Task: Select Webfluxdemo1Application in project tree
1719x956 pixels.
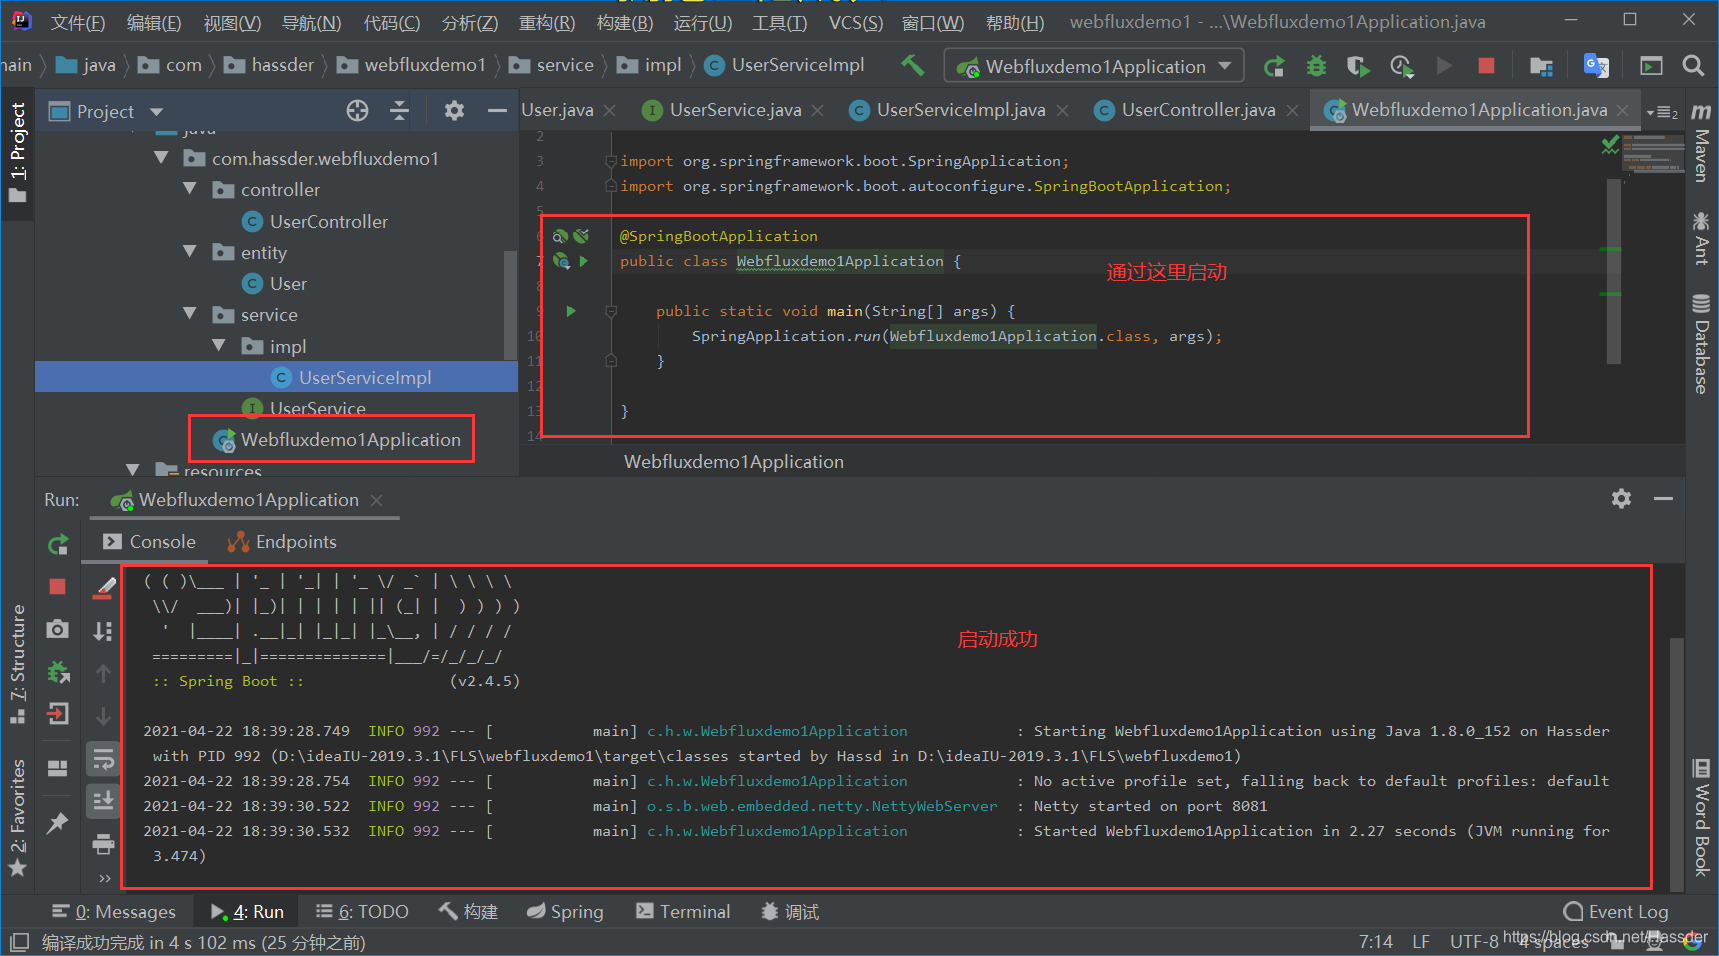Action: [x=337, y=439]
